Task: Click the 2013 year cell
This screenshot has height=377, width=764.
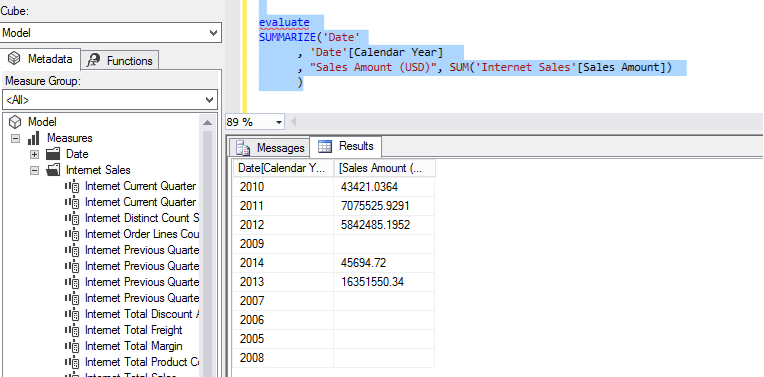Action: point(283,282)
